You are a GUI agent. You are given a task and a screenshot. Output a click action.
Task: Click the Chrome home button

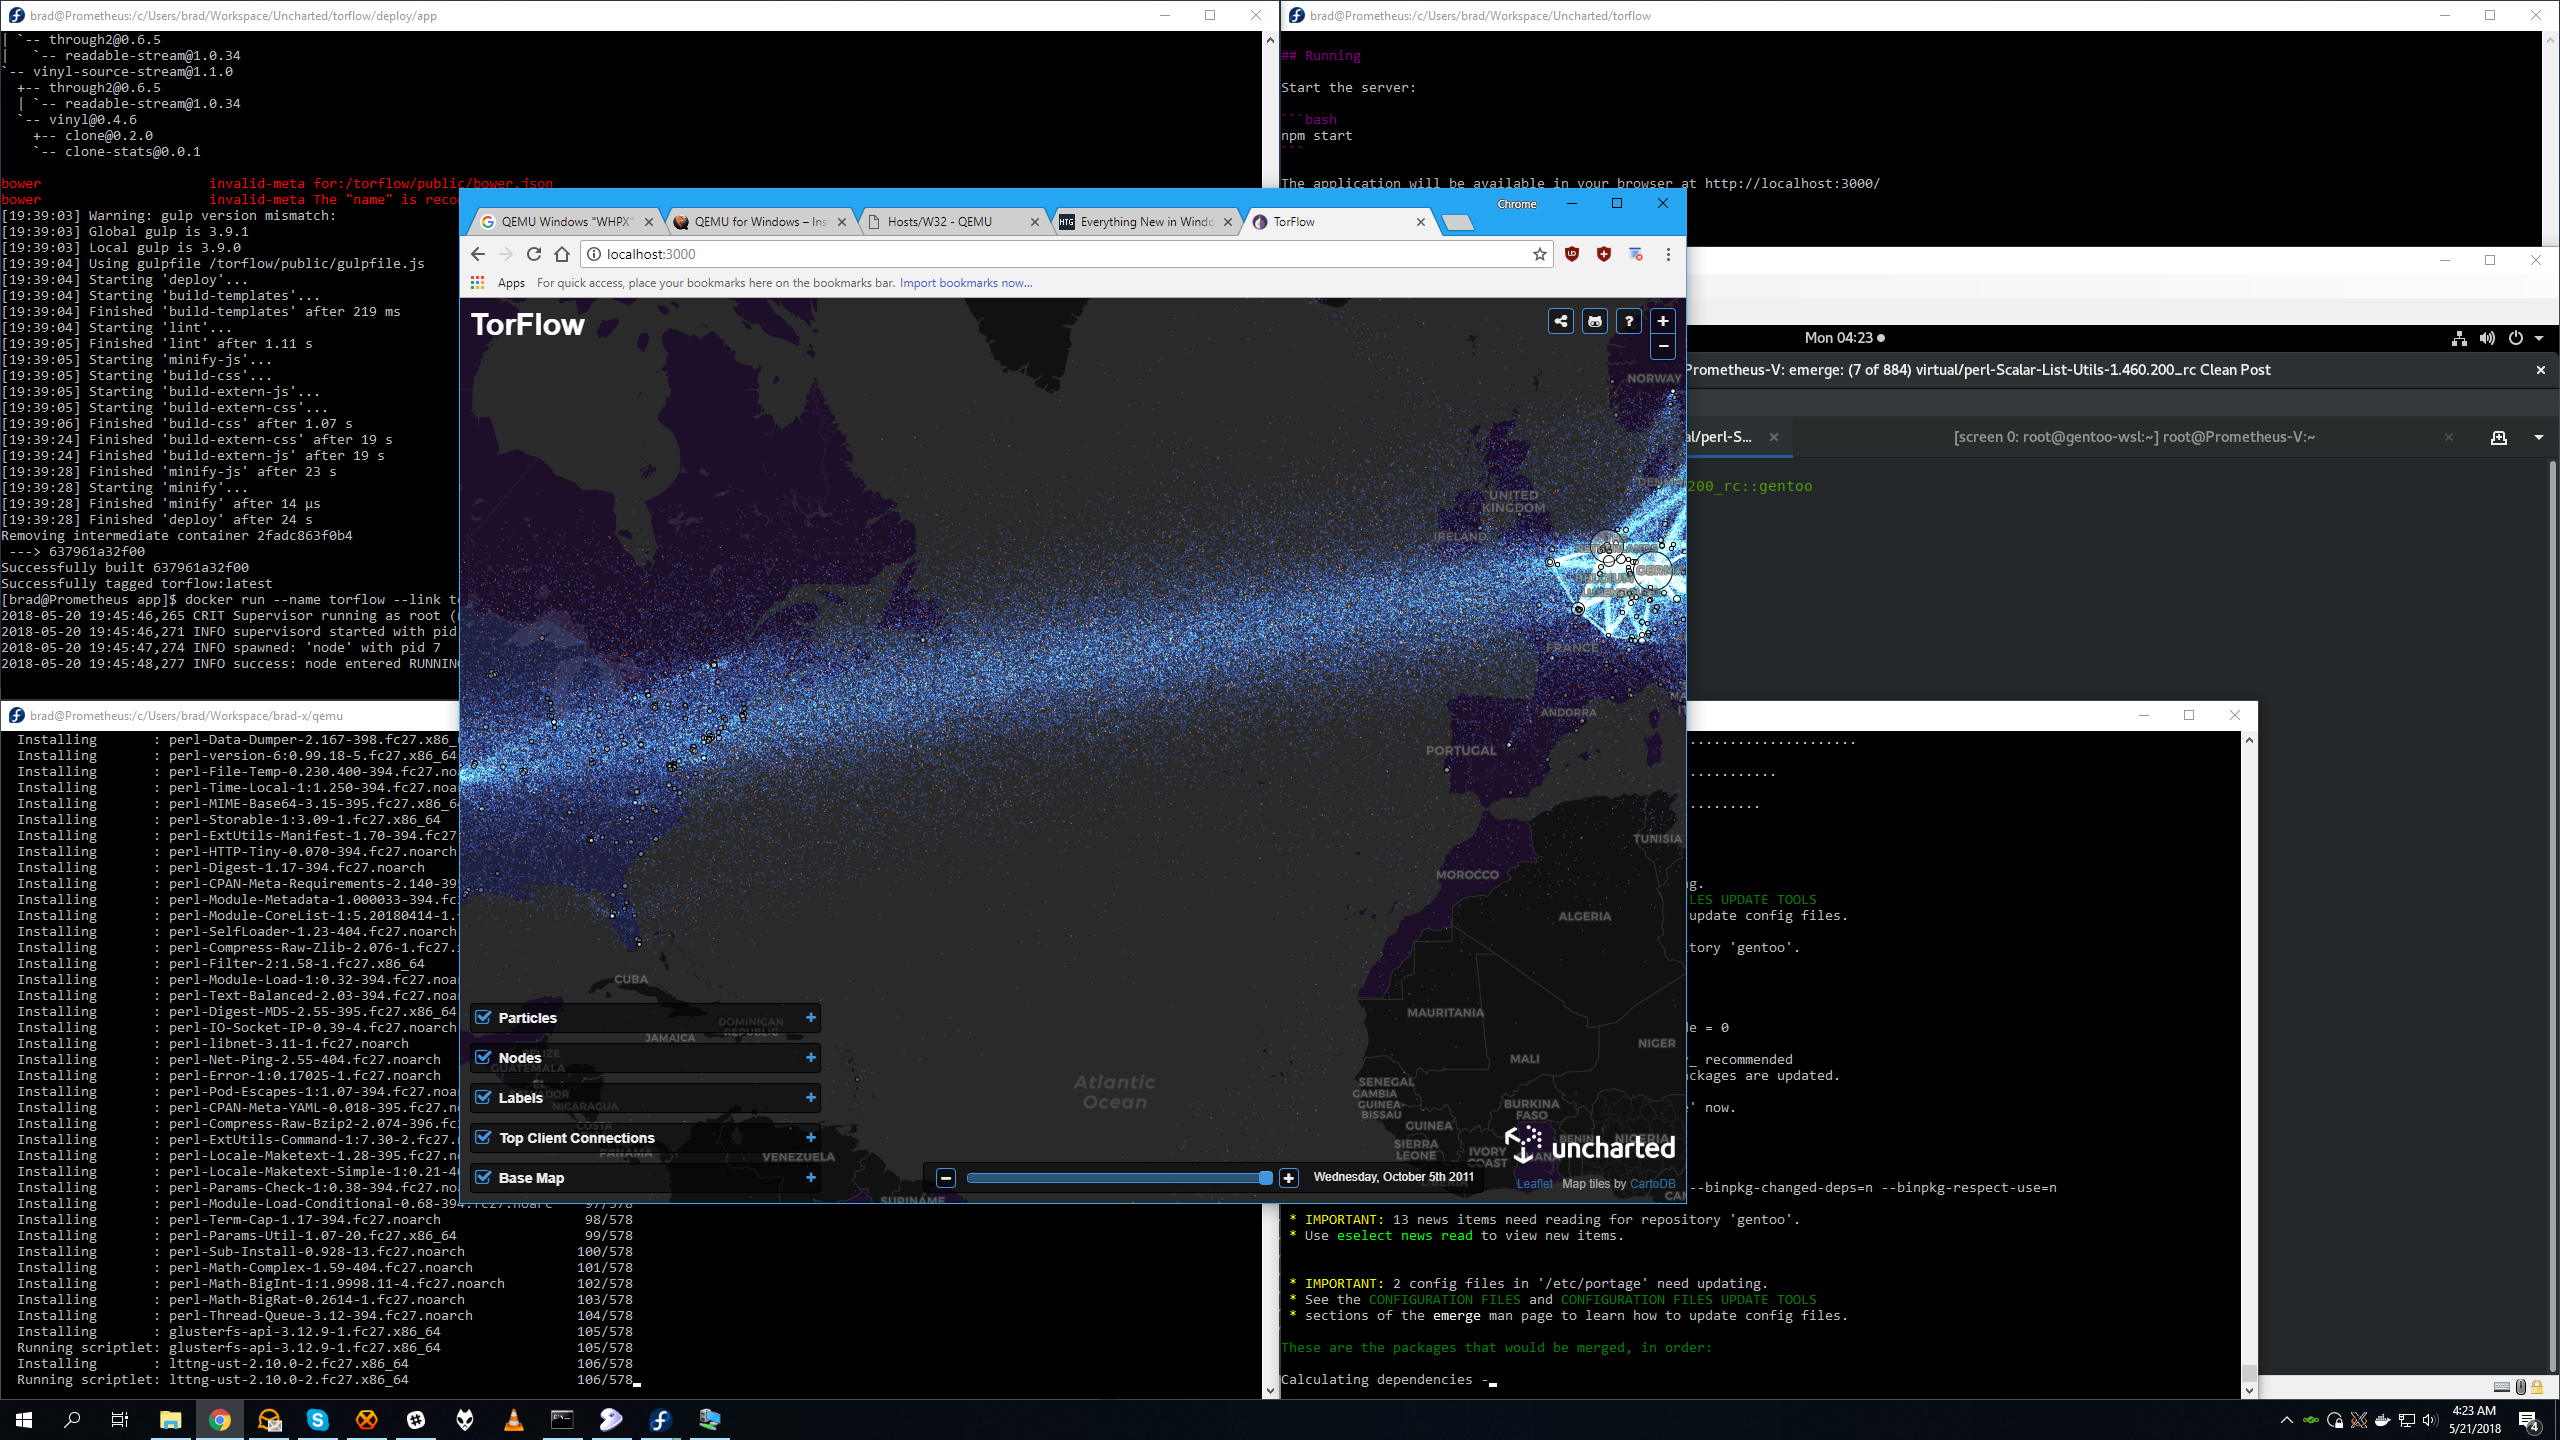(562, 254)
